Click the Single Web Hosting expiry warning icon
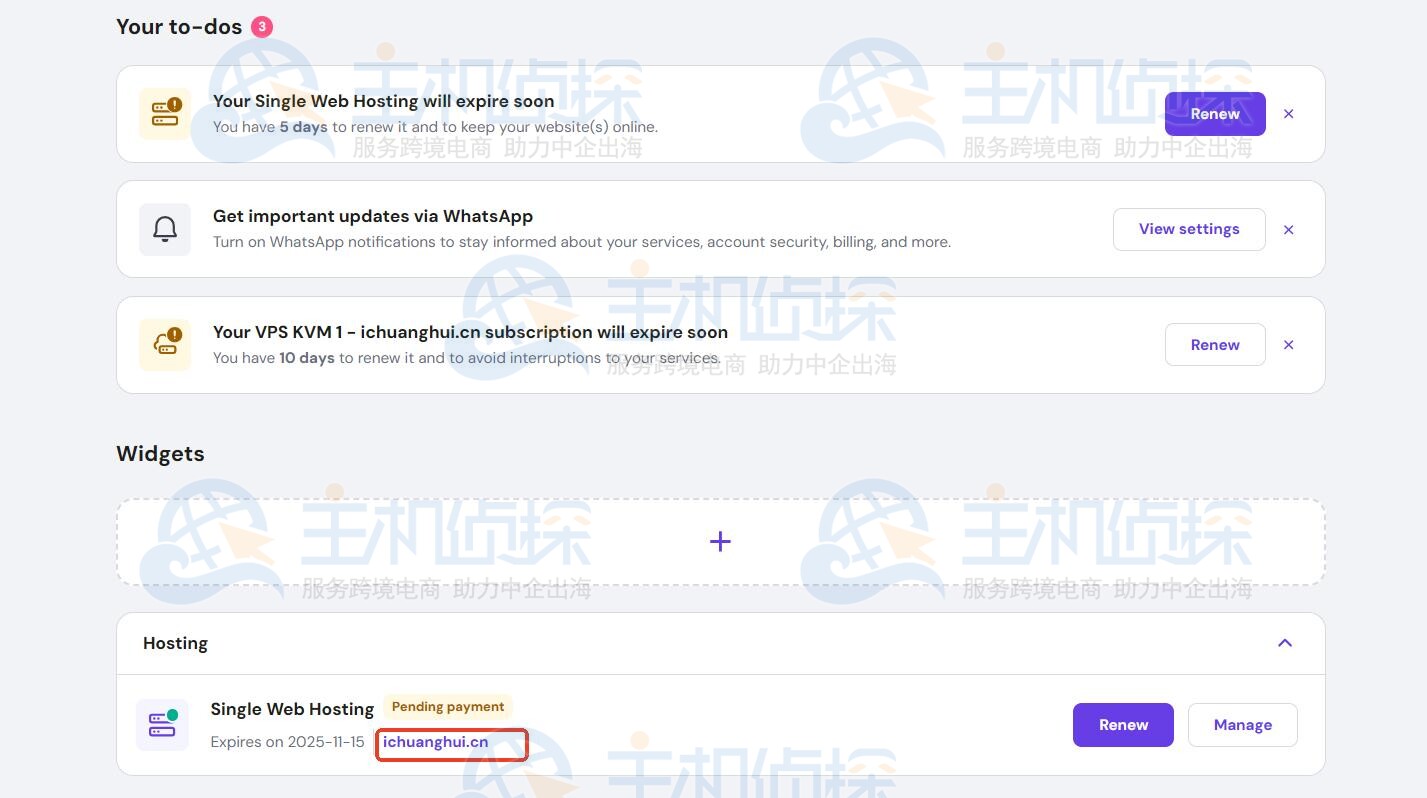 point(165,114)
